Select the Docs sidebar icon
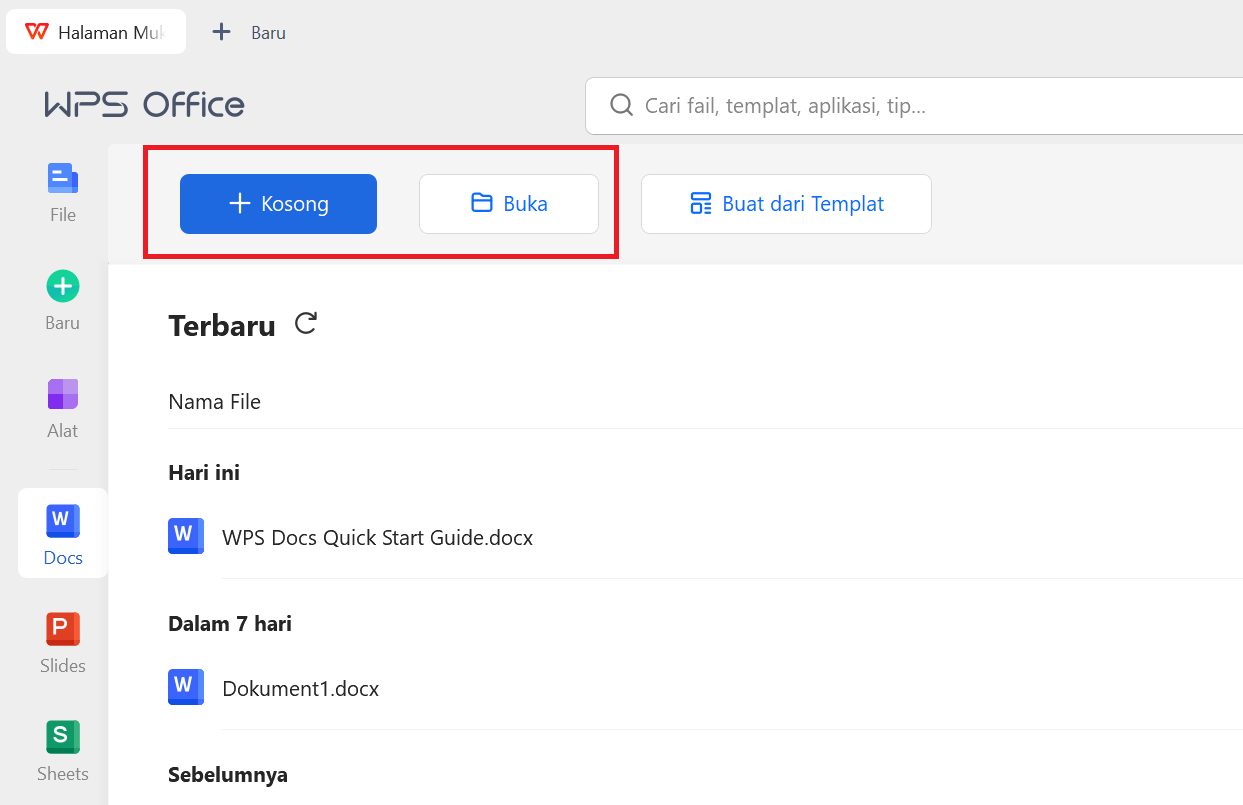1243x805 pixels. coord(62,533)
